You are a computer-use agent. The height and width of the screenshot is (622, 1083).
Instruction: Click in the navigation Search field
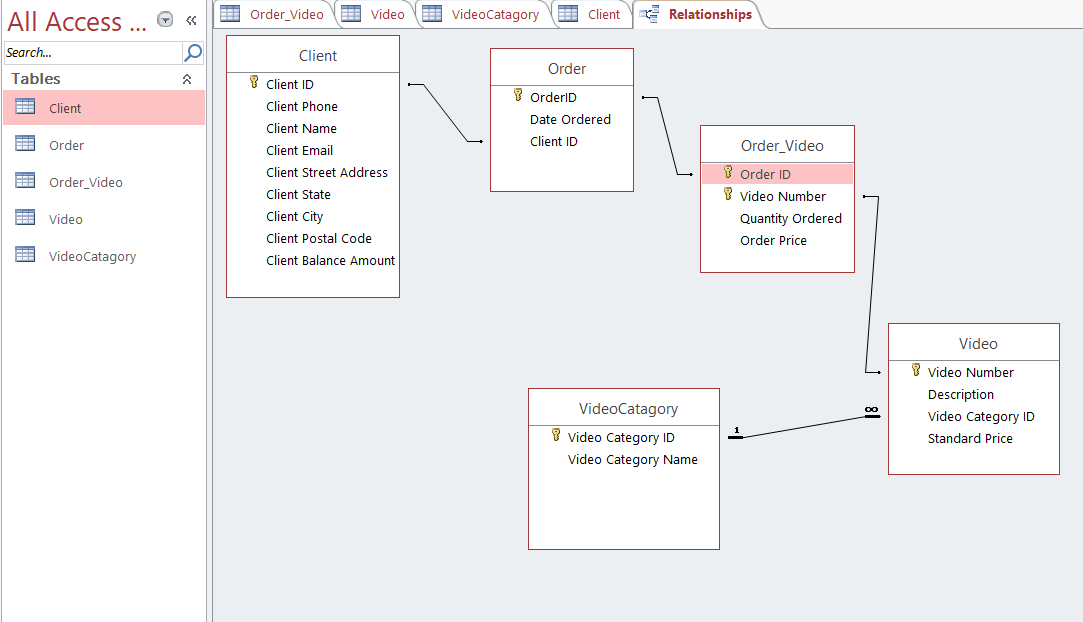[92, 52]
